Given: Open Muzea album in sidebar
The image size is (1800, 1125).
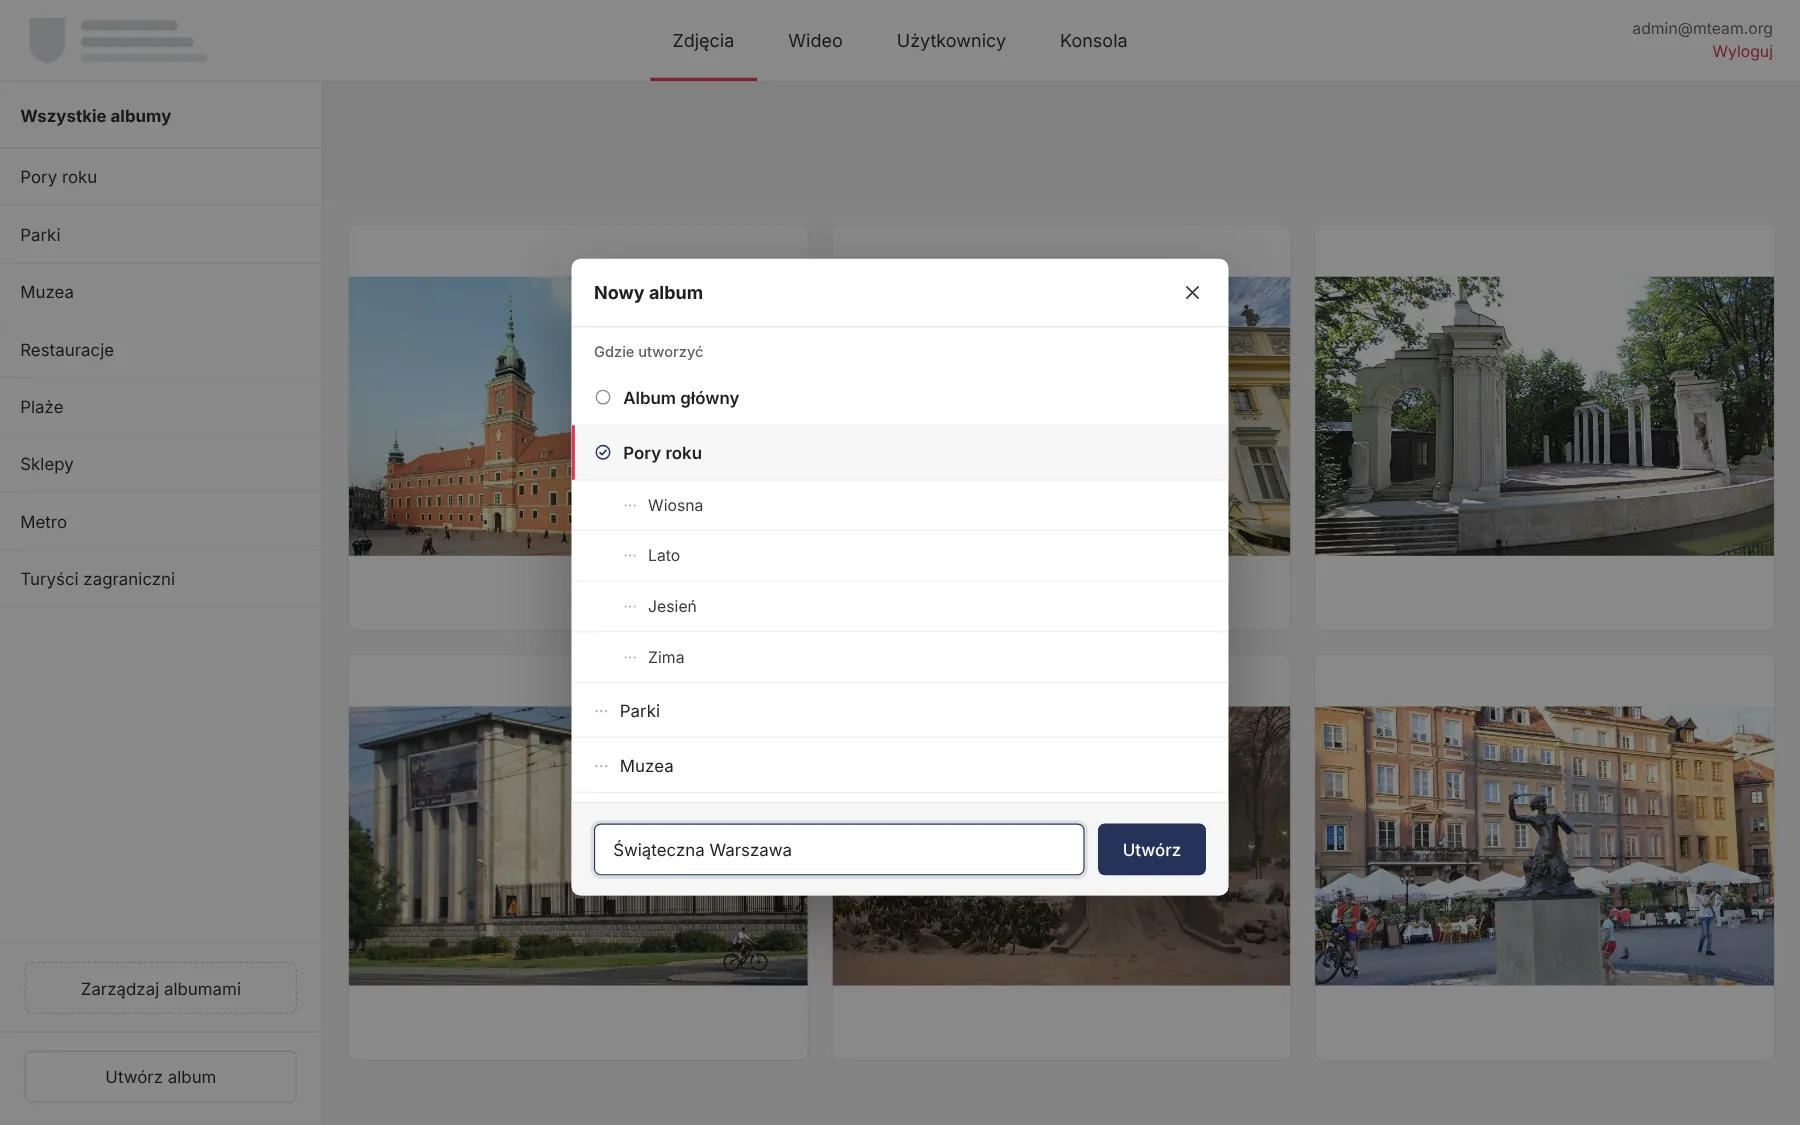Looking at the screenshot, I should point(160,292).
